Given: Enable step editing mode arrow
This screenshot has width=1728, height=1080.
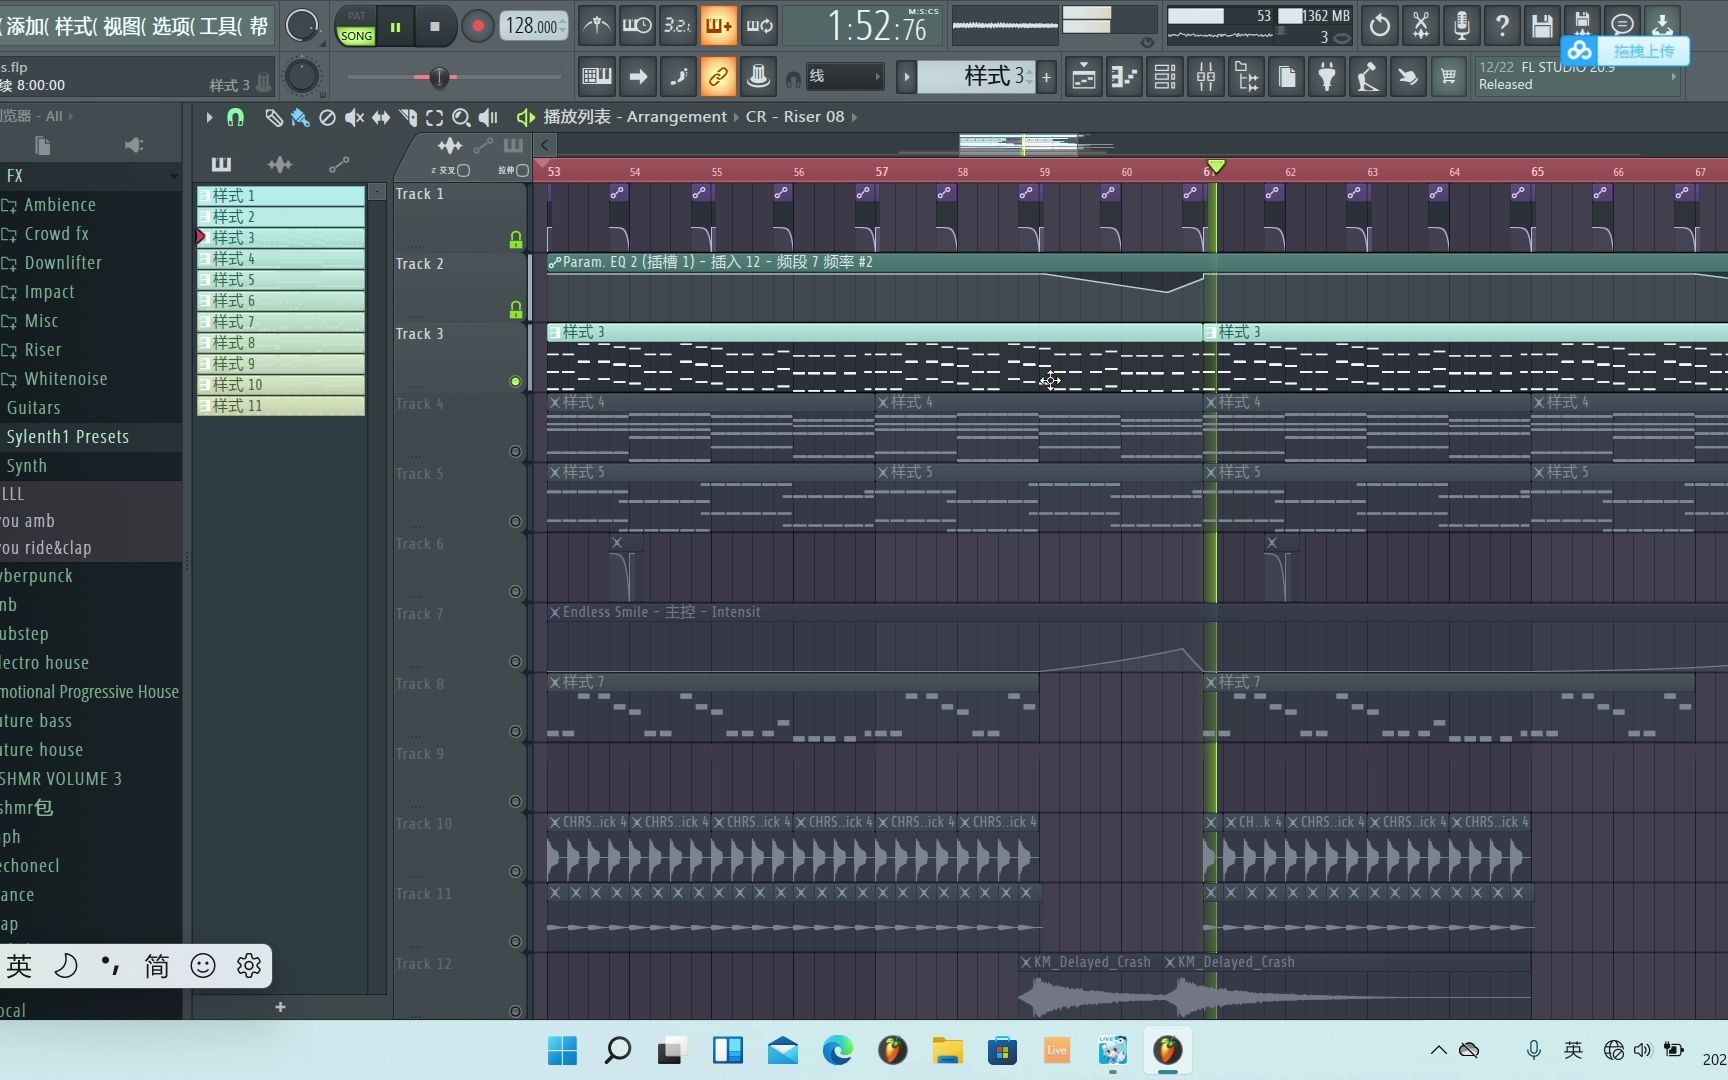Looking at the screenshot, I should pos(638,76).
